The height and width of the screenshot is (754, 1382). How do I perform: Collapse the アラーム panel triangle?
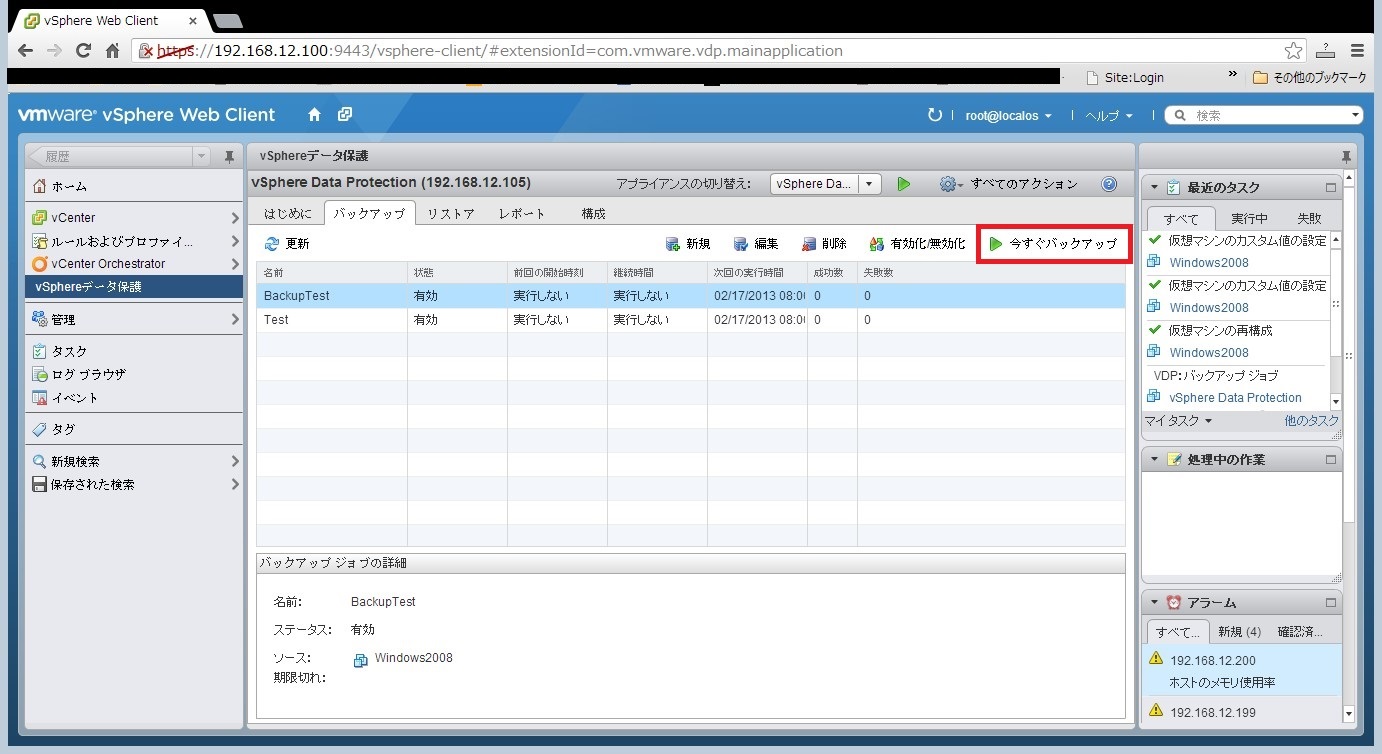1154,603
